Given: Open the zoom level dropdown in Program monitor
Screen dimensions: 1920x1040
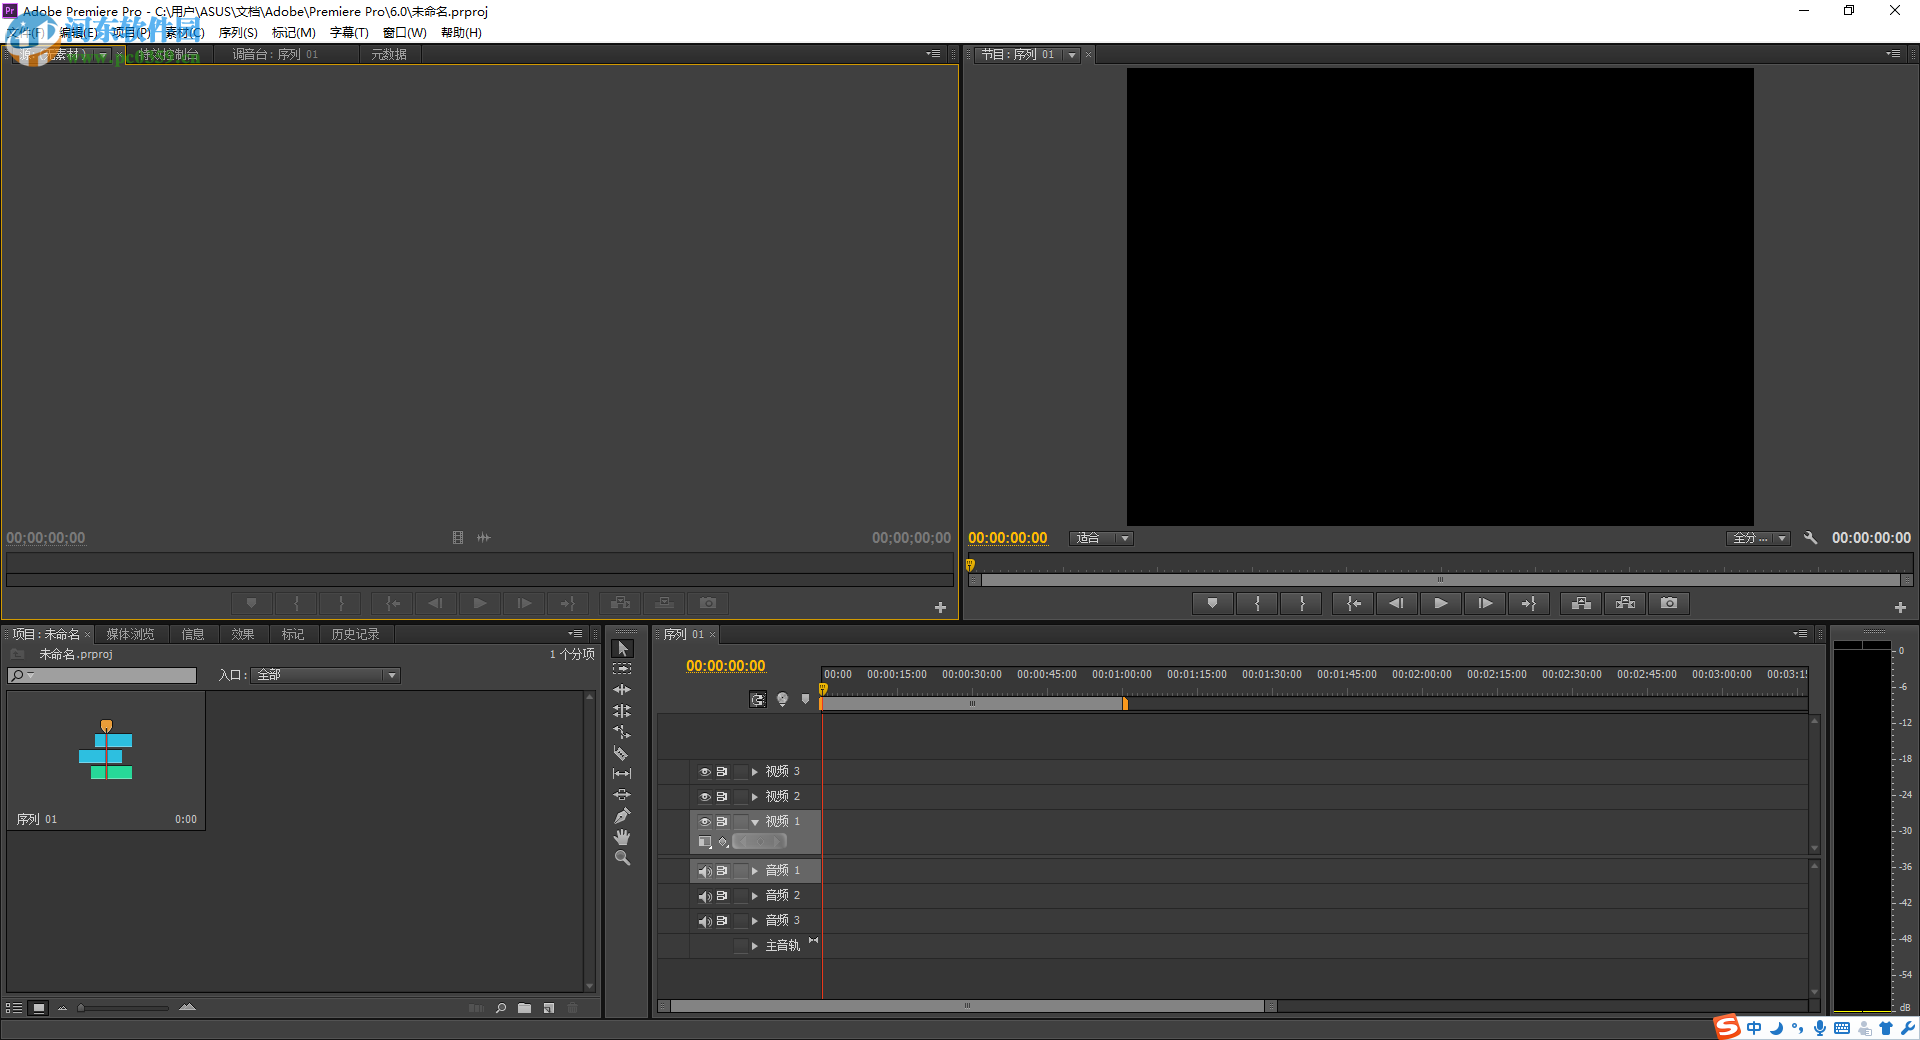Looking at the screenshot, I should tap(1101, 538).
